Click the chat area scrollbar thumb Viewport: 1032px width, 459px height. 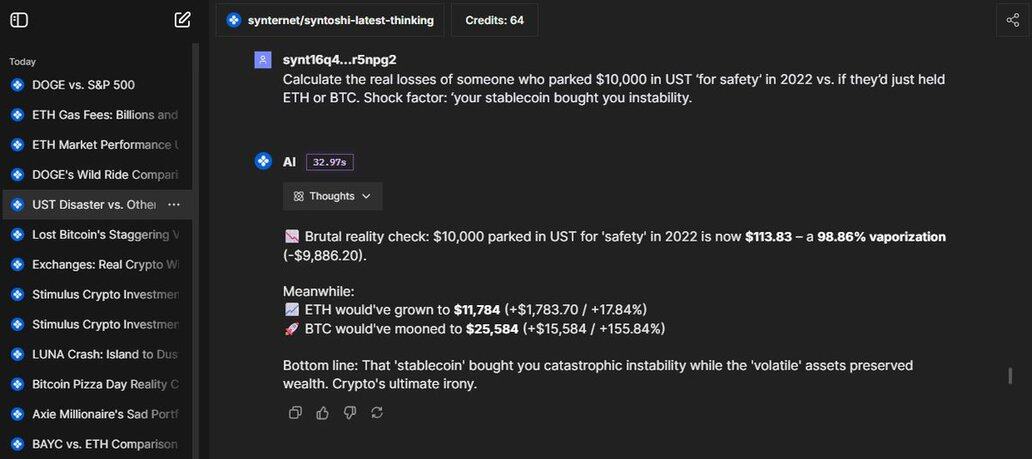pos(1010,376)
